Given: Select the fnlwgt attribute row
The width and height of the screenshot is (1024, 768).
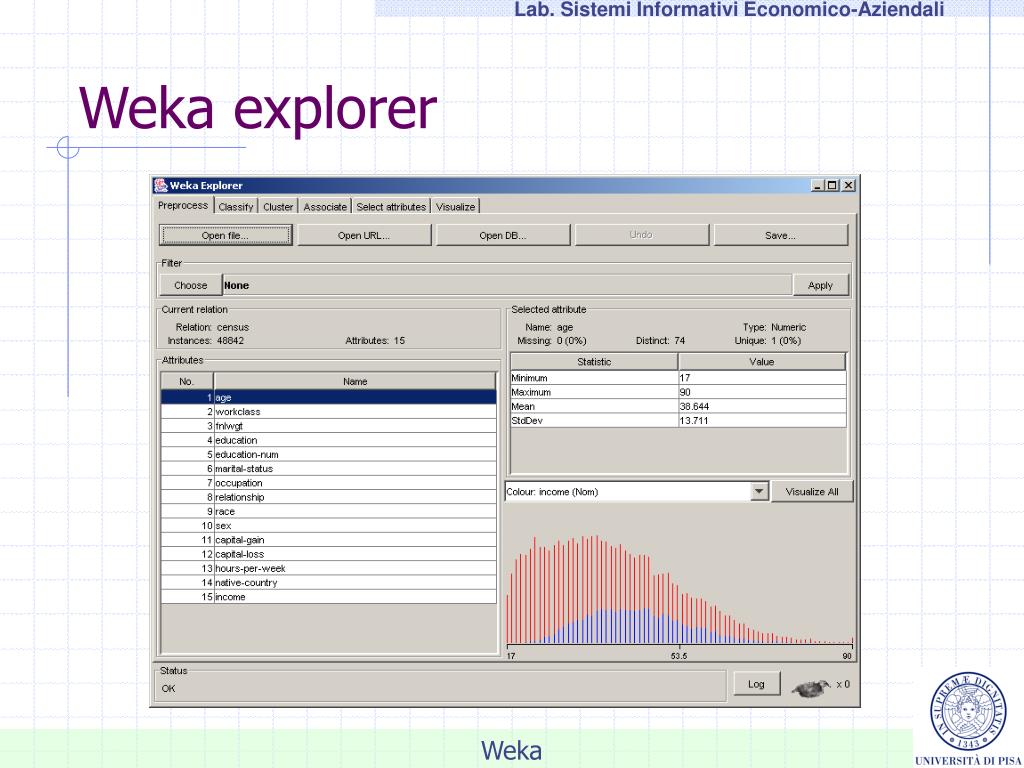Looking at the screenshot, I should [x=328, y=426].
